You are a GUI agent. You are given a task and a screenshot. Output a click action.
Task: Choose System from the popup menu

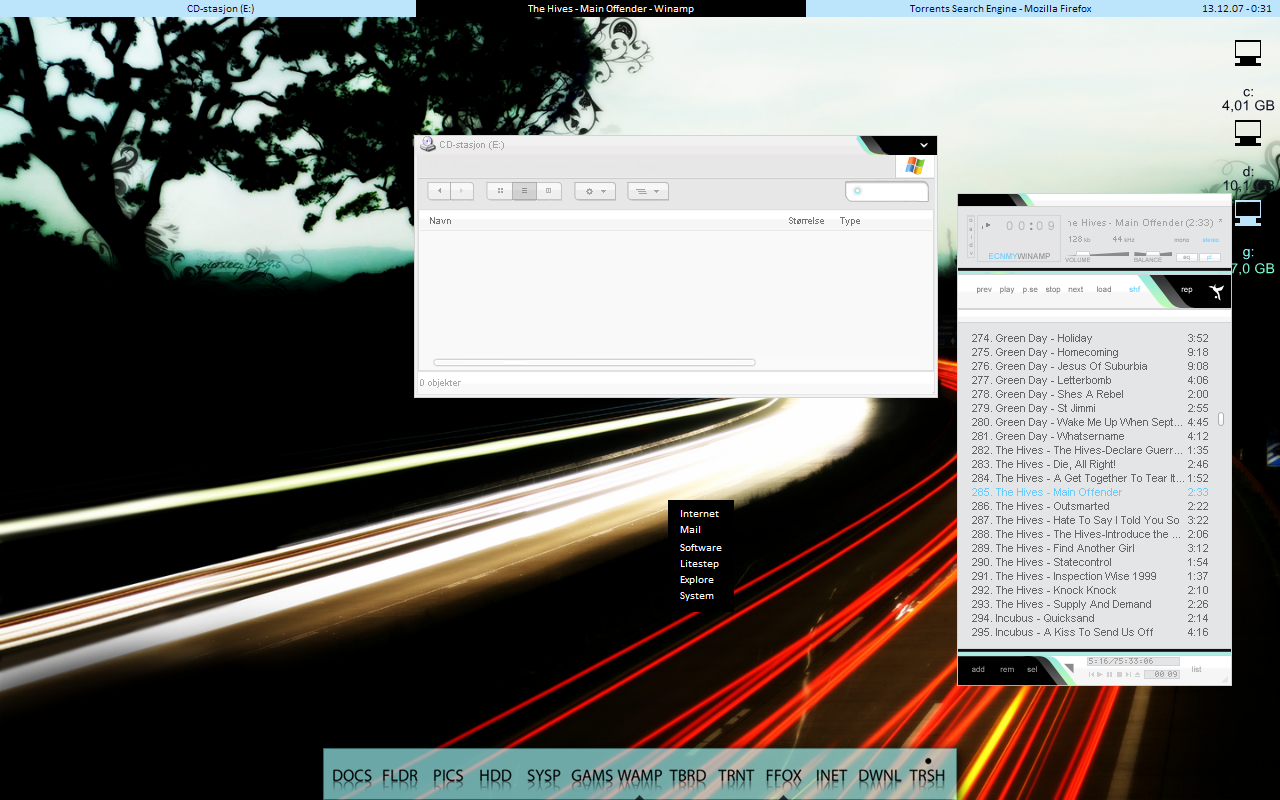(x=696, y=596)
